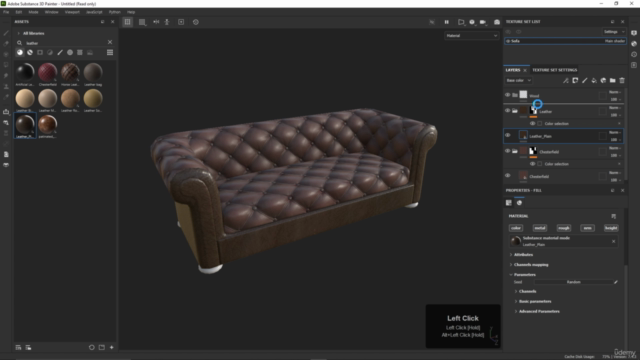
Task: Toggle the nrm channel button
Action: (x=587, y=228)
